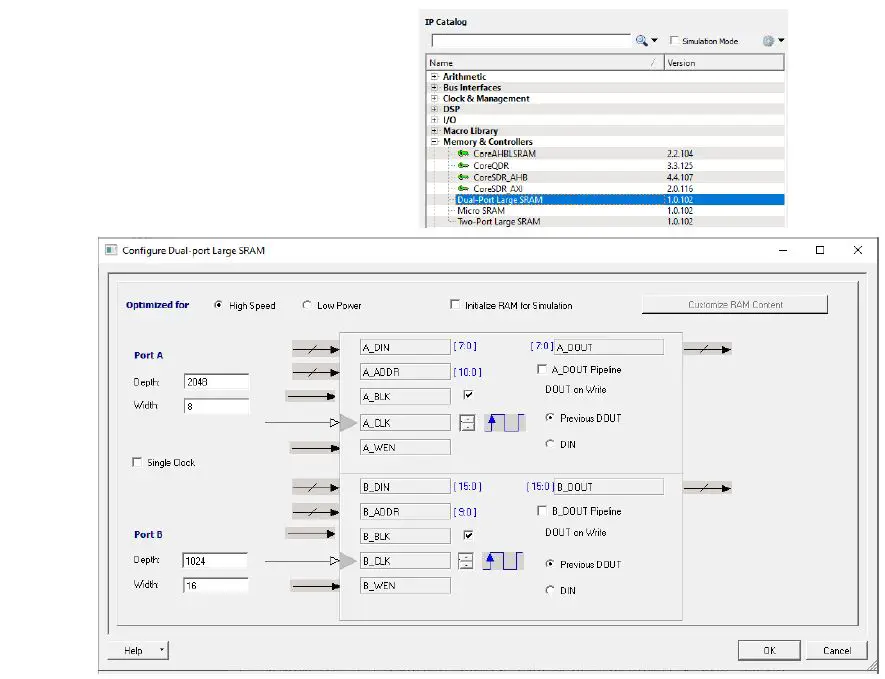Click the CoreSDR_AXI key icon

[x=463, y=187]
